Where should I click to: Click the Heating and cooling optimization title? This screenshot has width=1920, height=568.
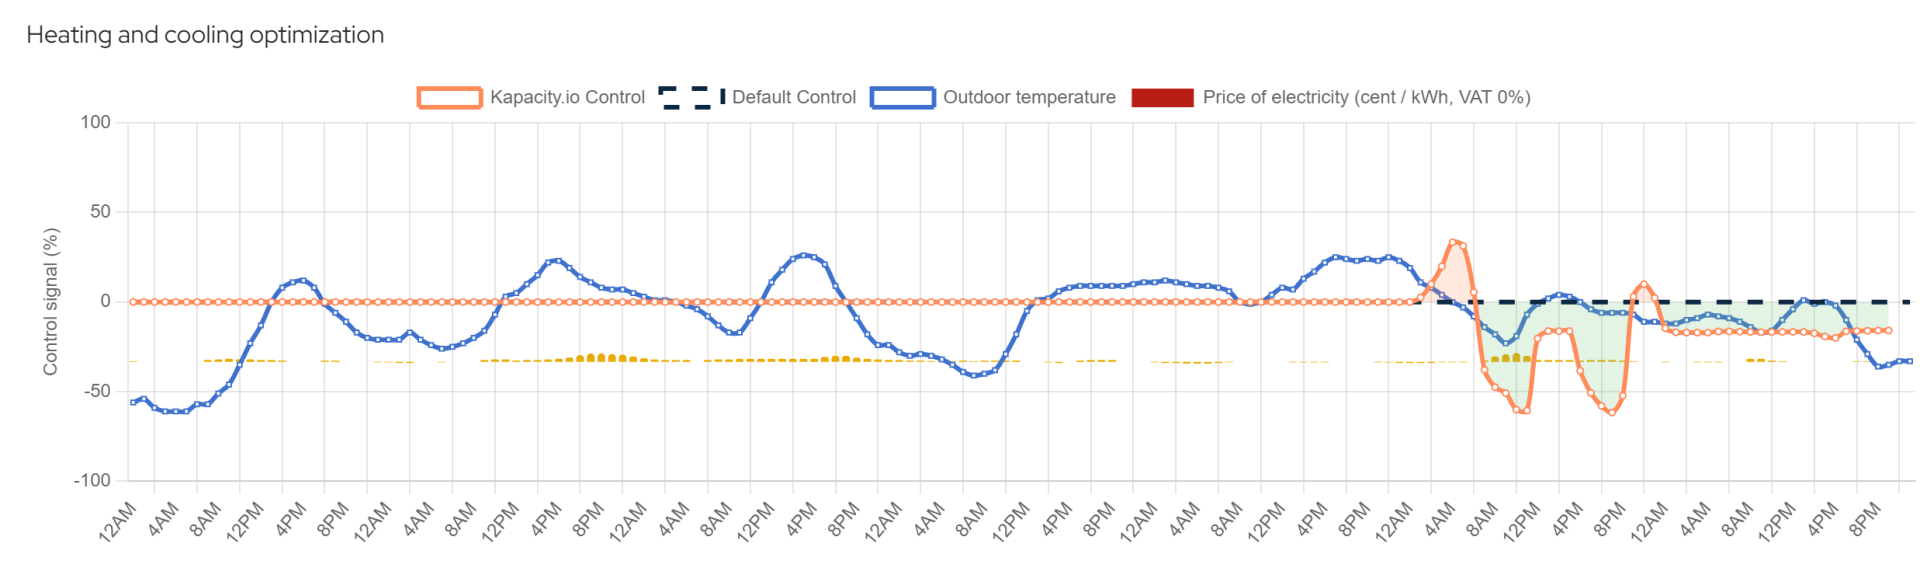point(205,35)
